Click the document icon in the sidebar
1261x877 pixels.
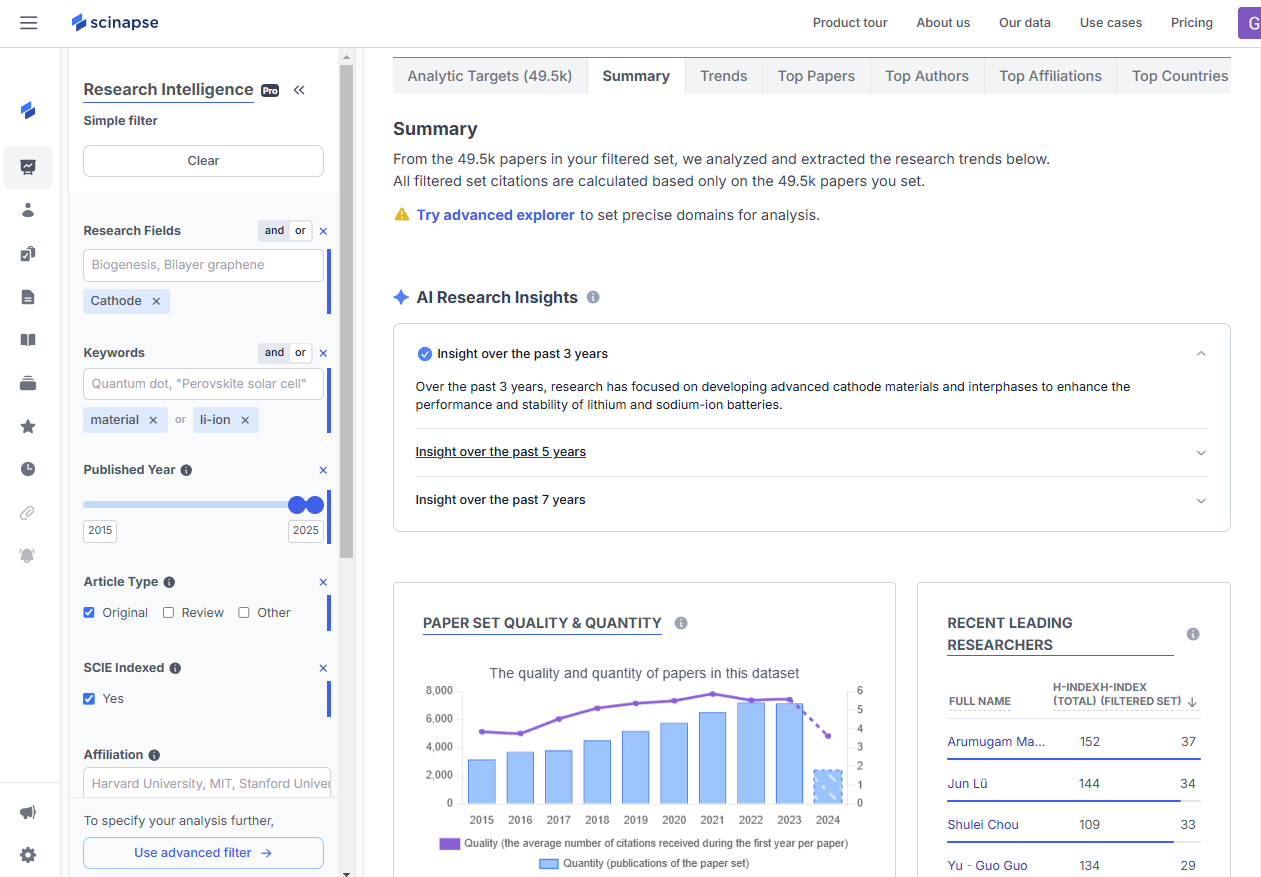[28, 297]
